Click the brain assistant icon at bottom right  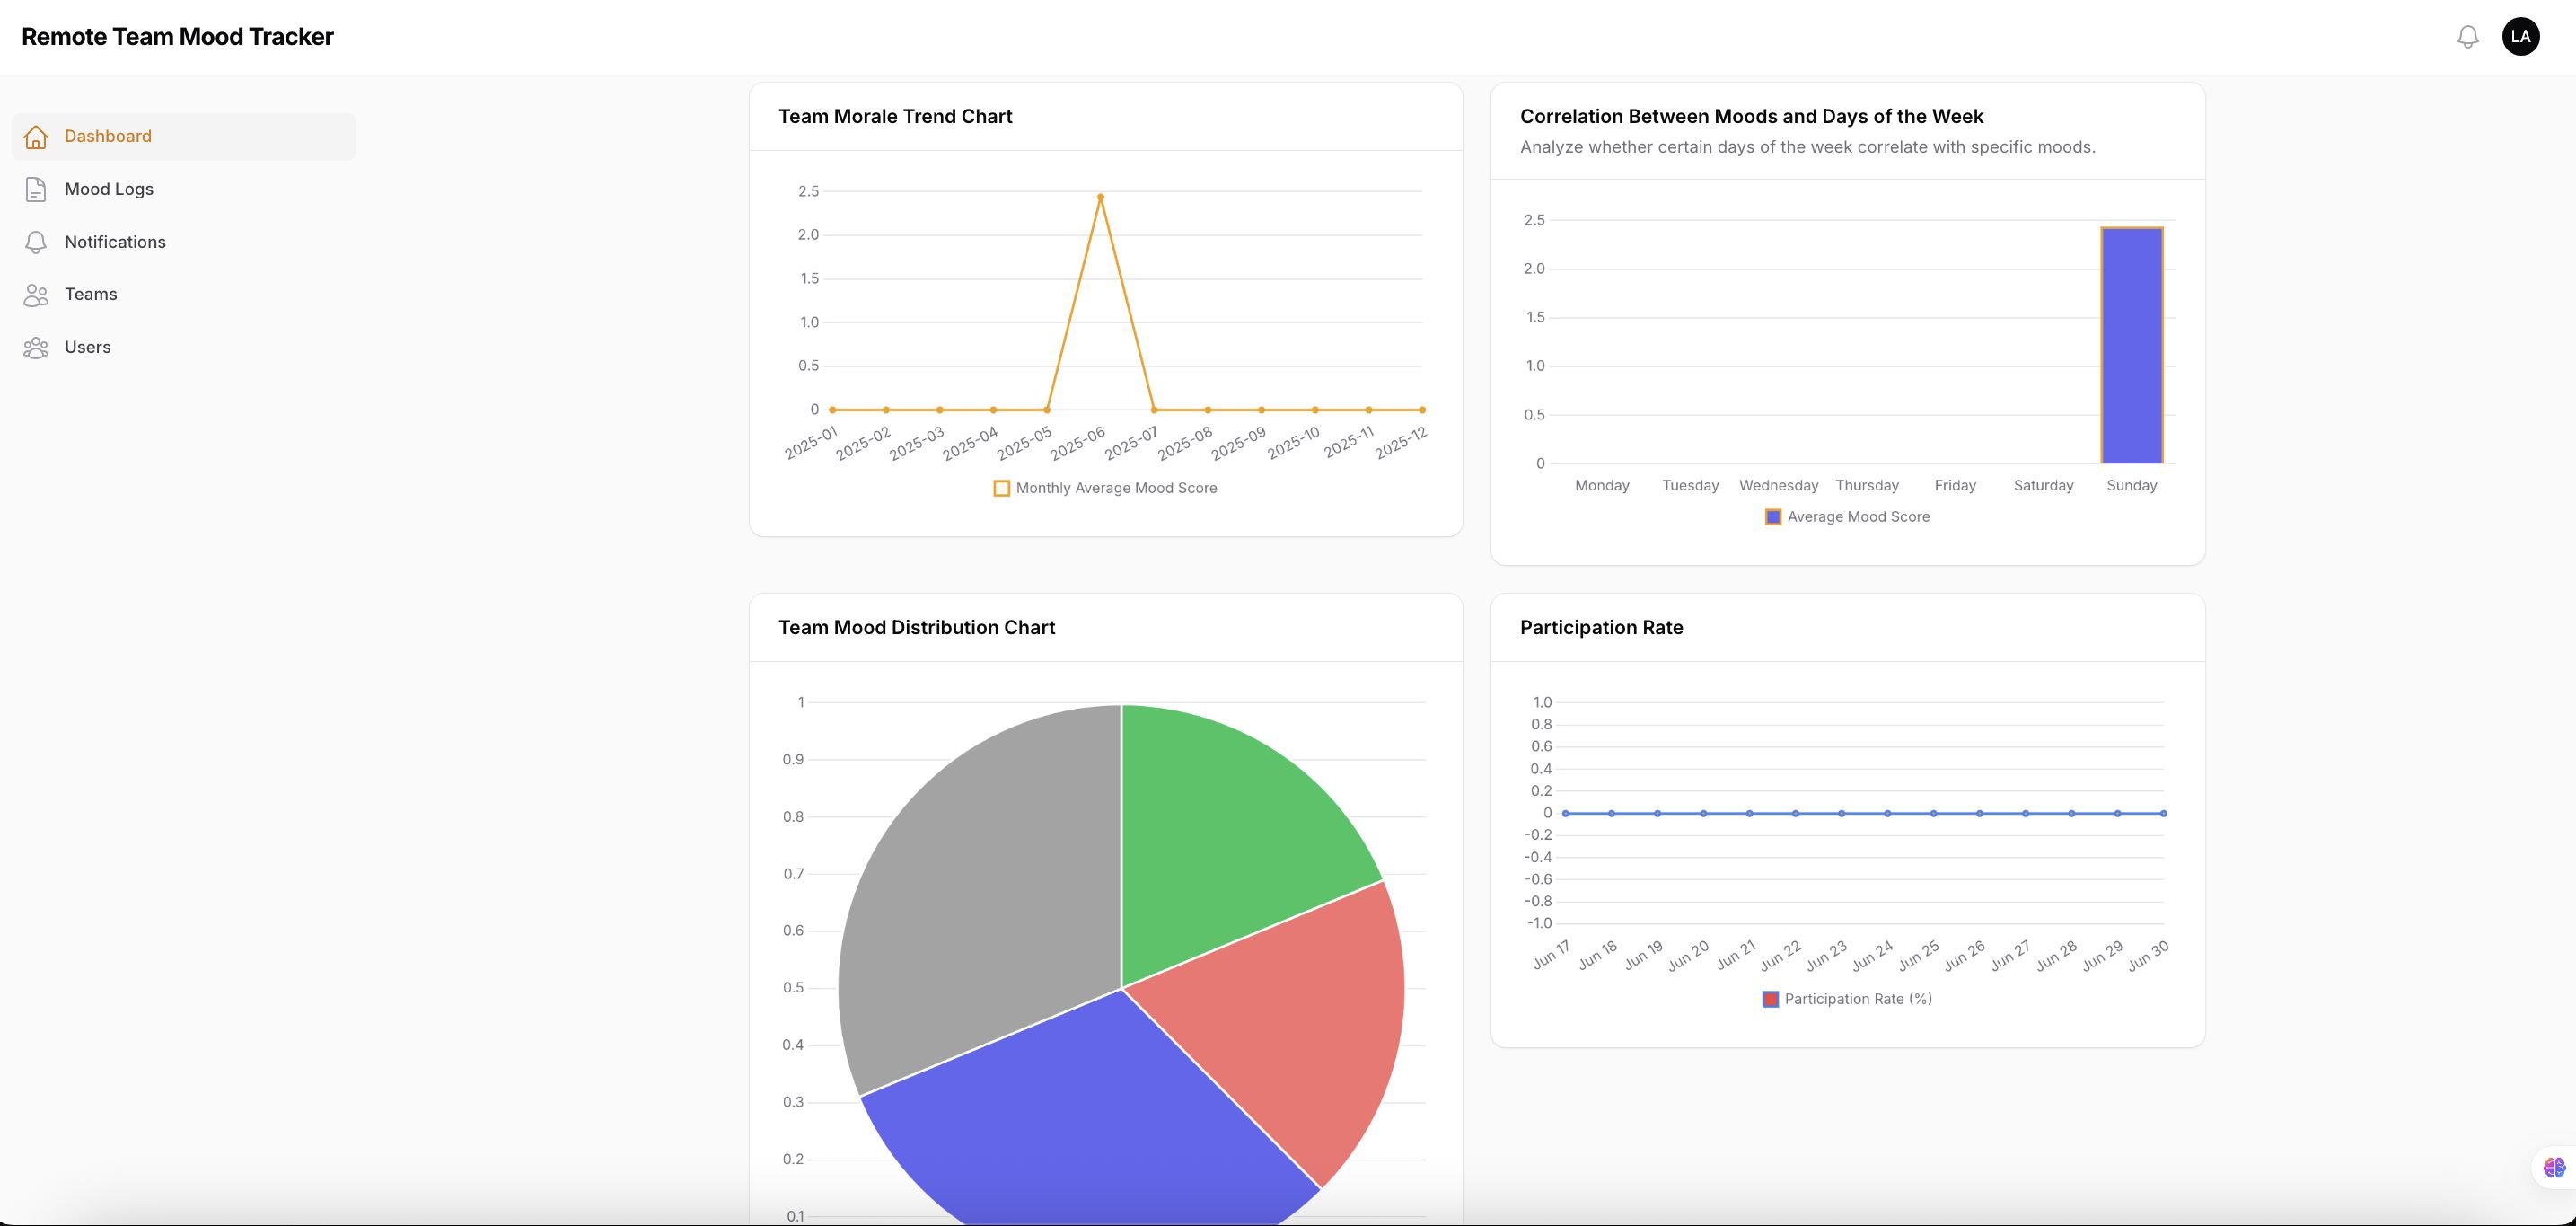tap(2554, 1167)
